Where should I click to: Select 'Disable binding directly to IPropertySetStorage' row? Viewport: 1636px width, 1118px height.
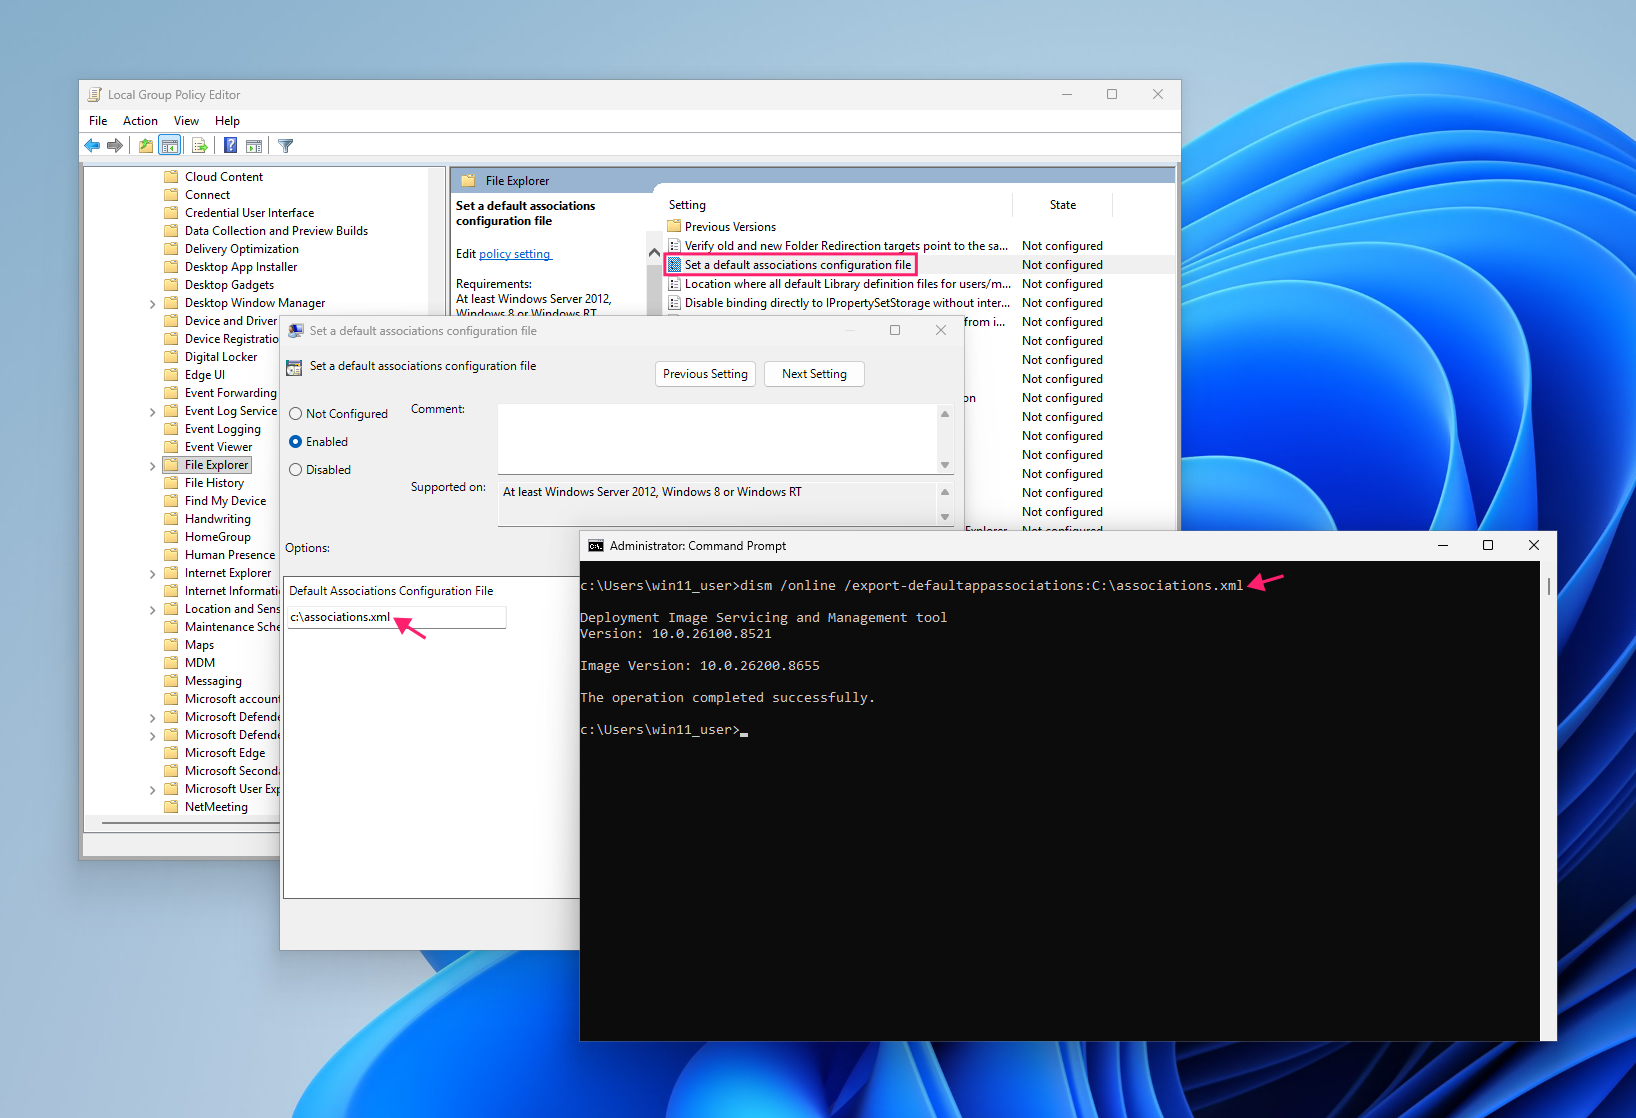tap(919, 303)
